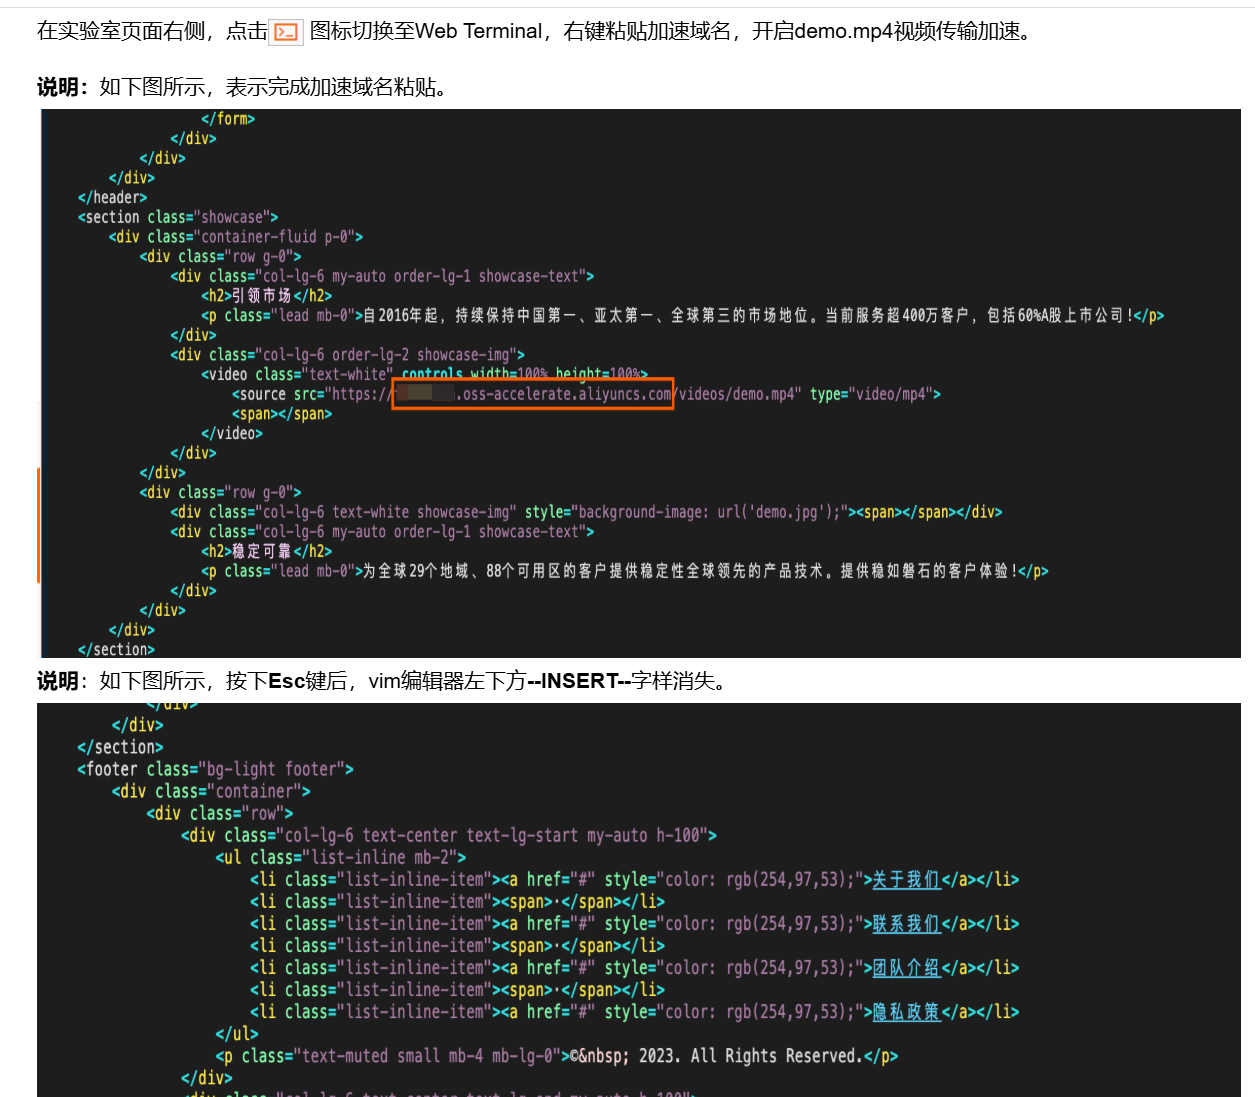Click the '隐私政策' link text in the code
This screenshot has height=1097, width=1255.
(906, 1011)
